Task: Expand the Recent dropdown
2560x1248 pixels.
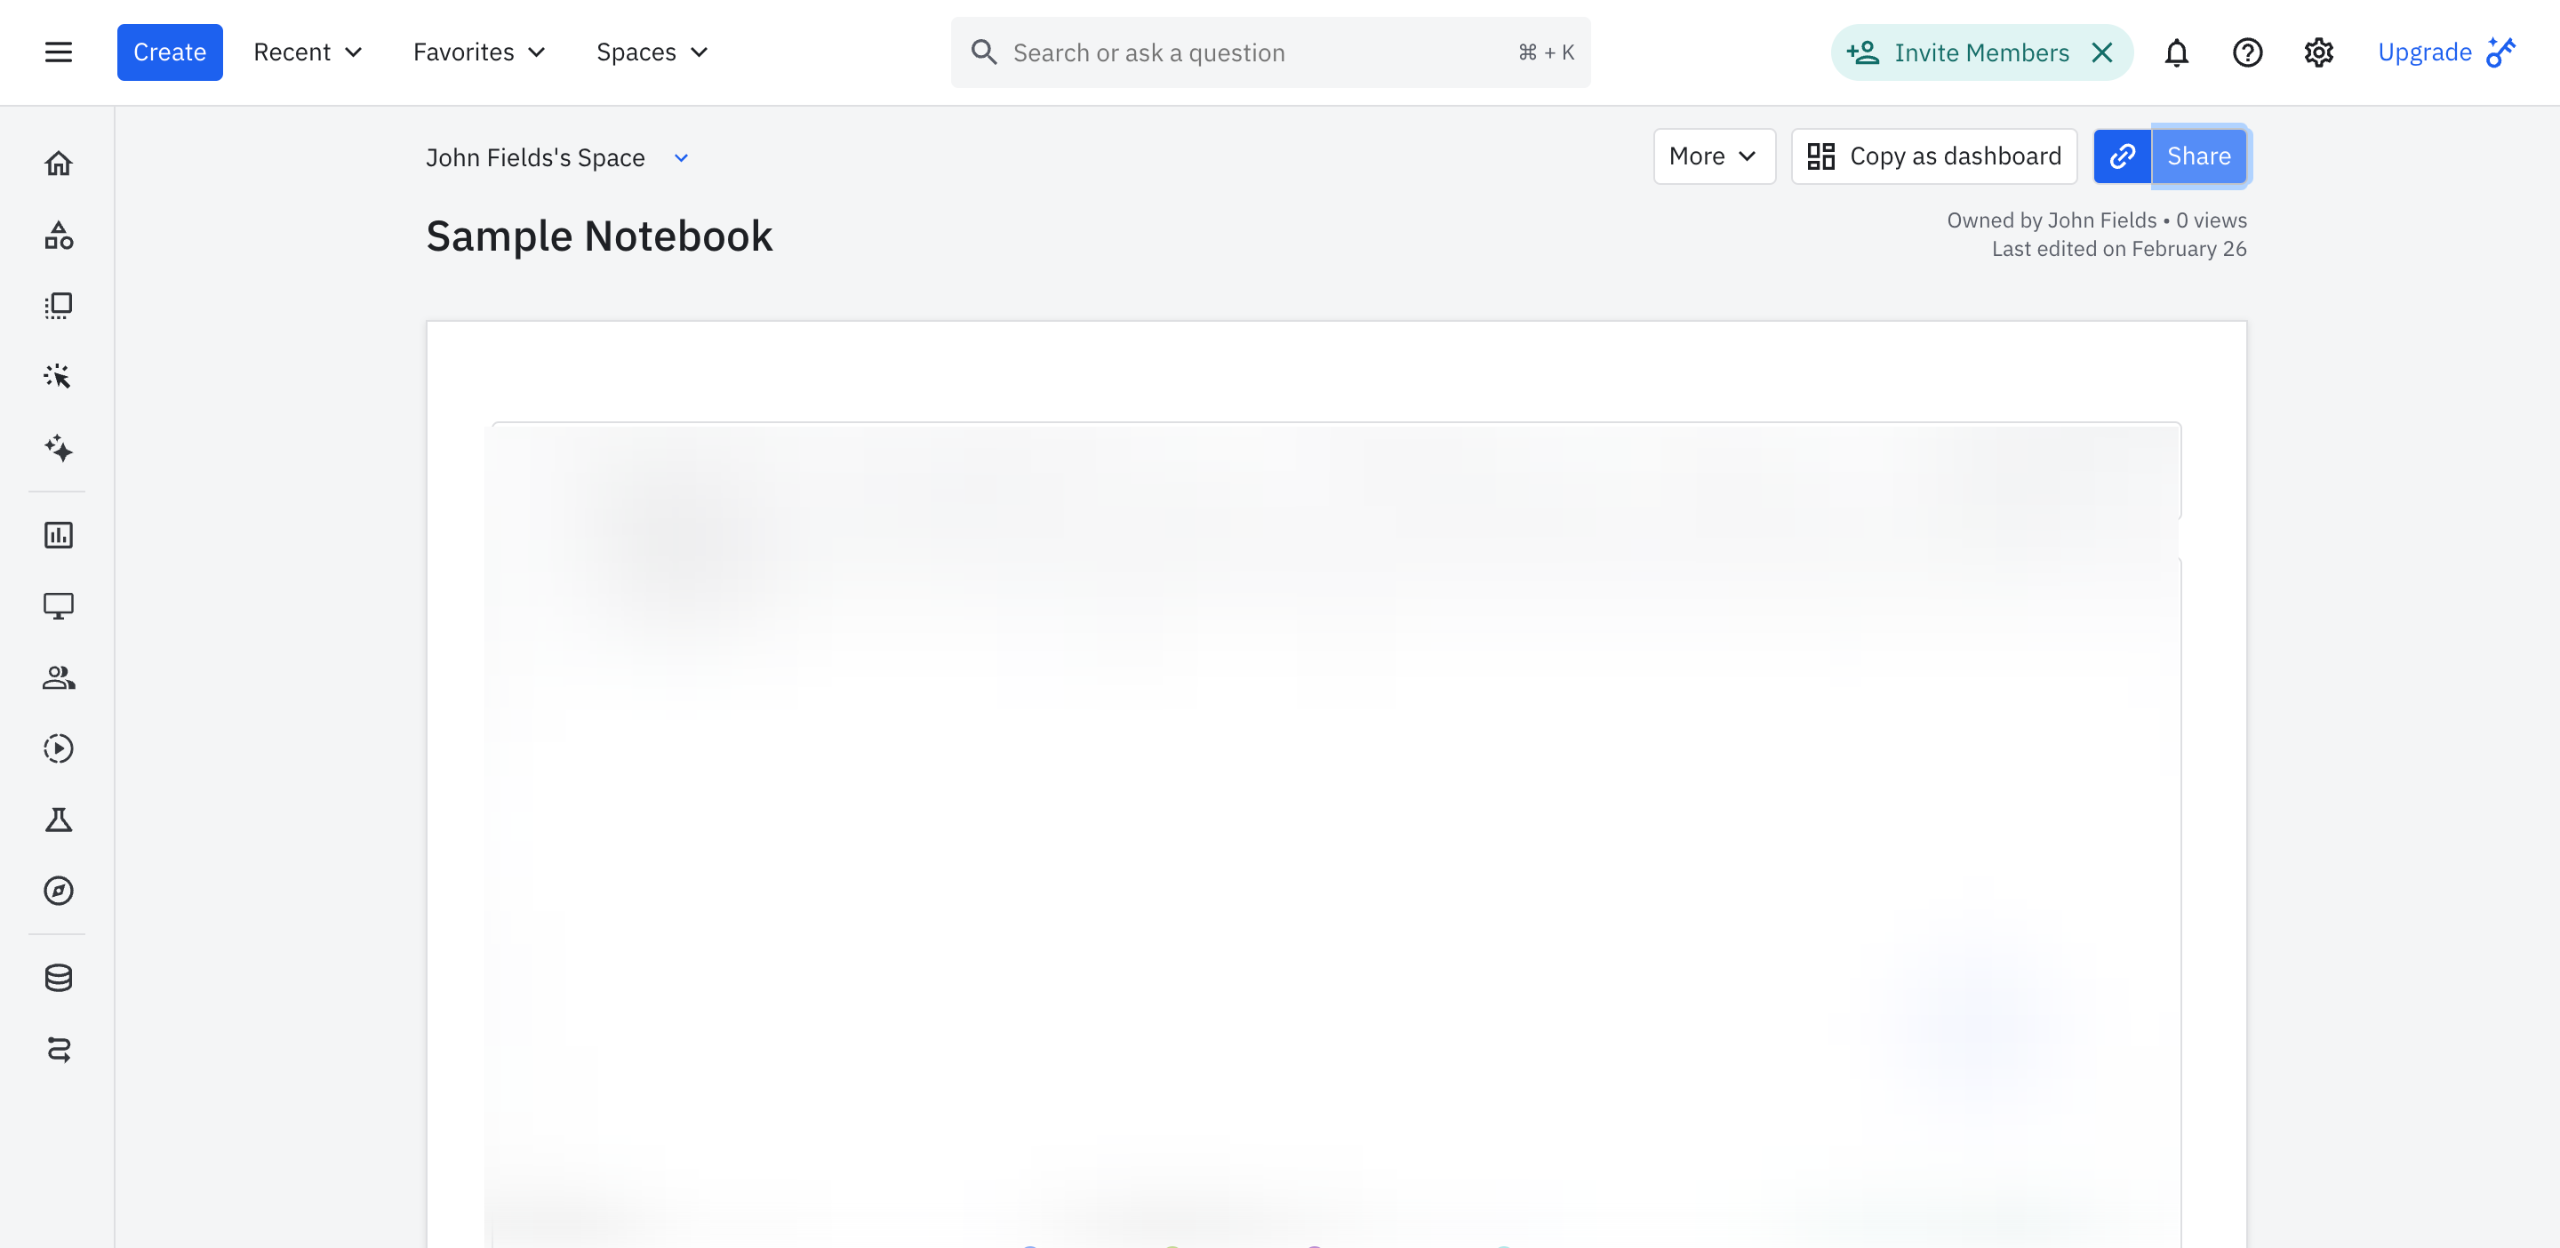Action: (x=307, y=52)
